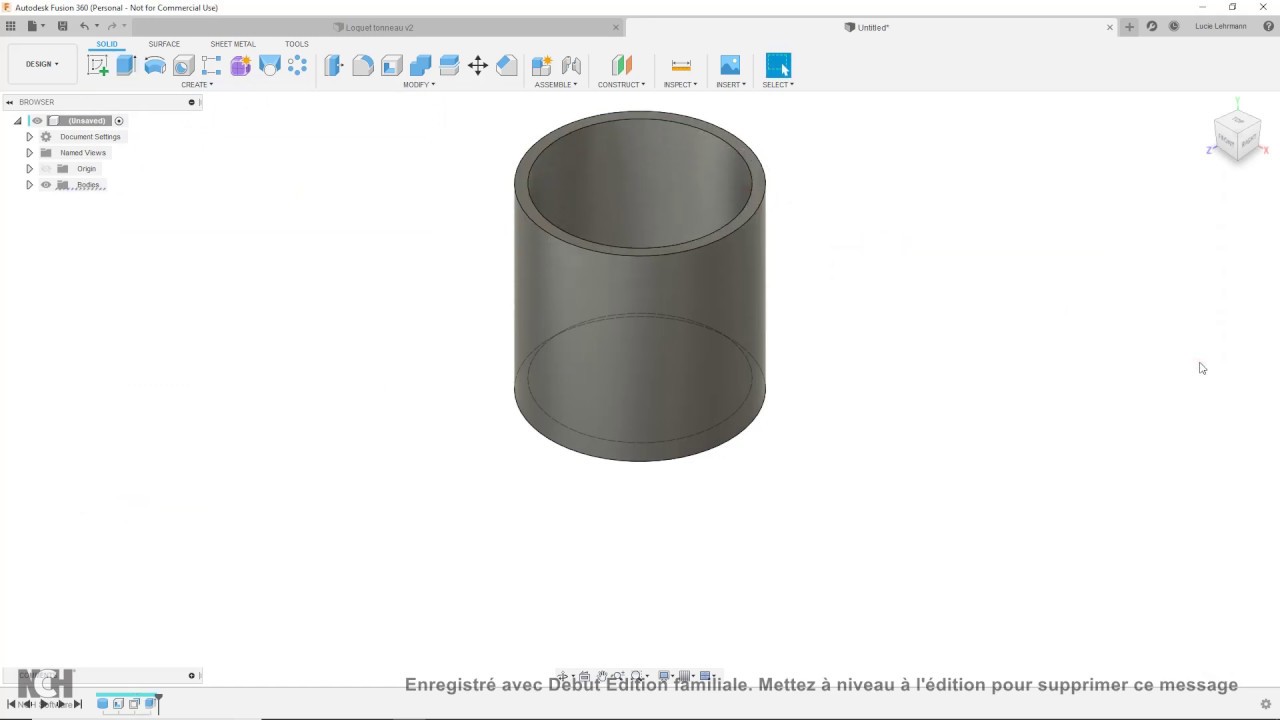1280x720 pixels.
Task: Choose the Extrude tool in Create group
Action: point(126,66)
